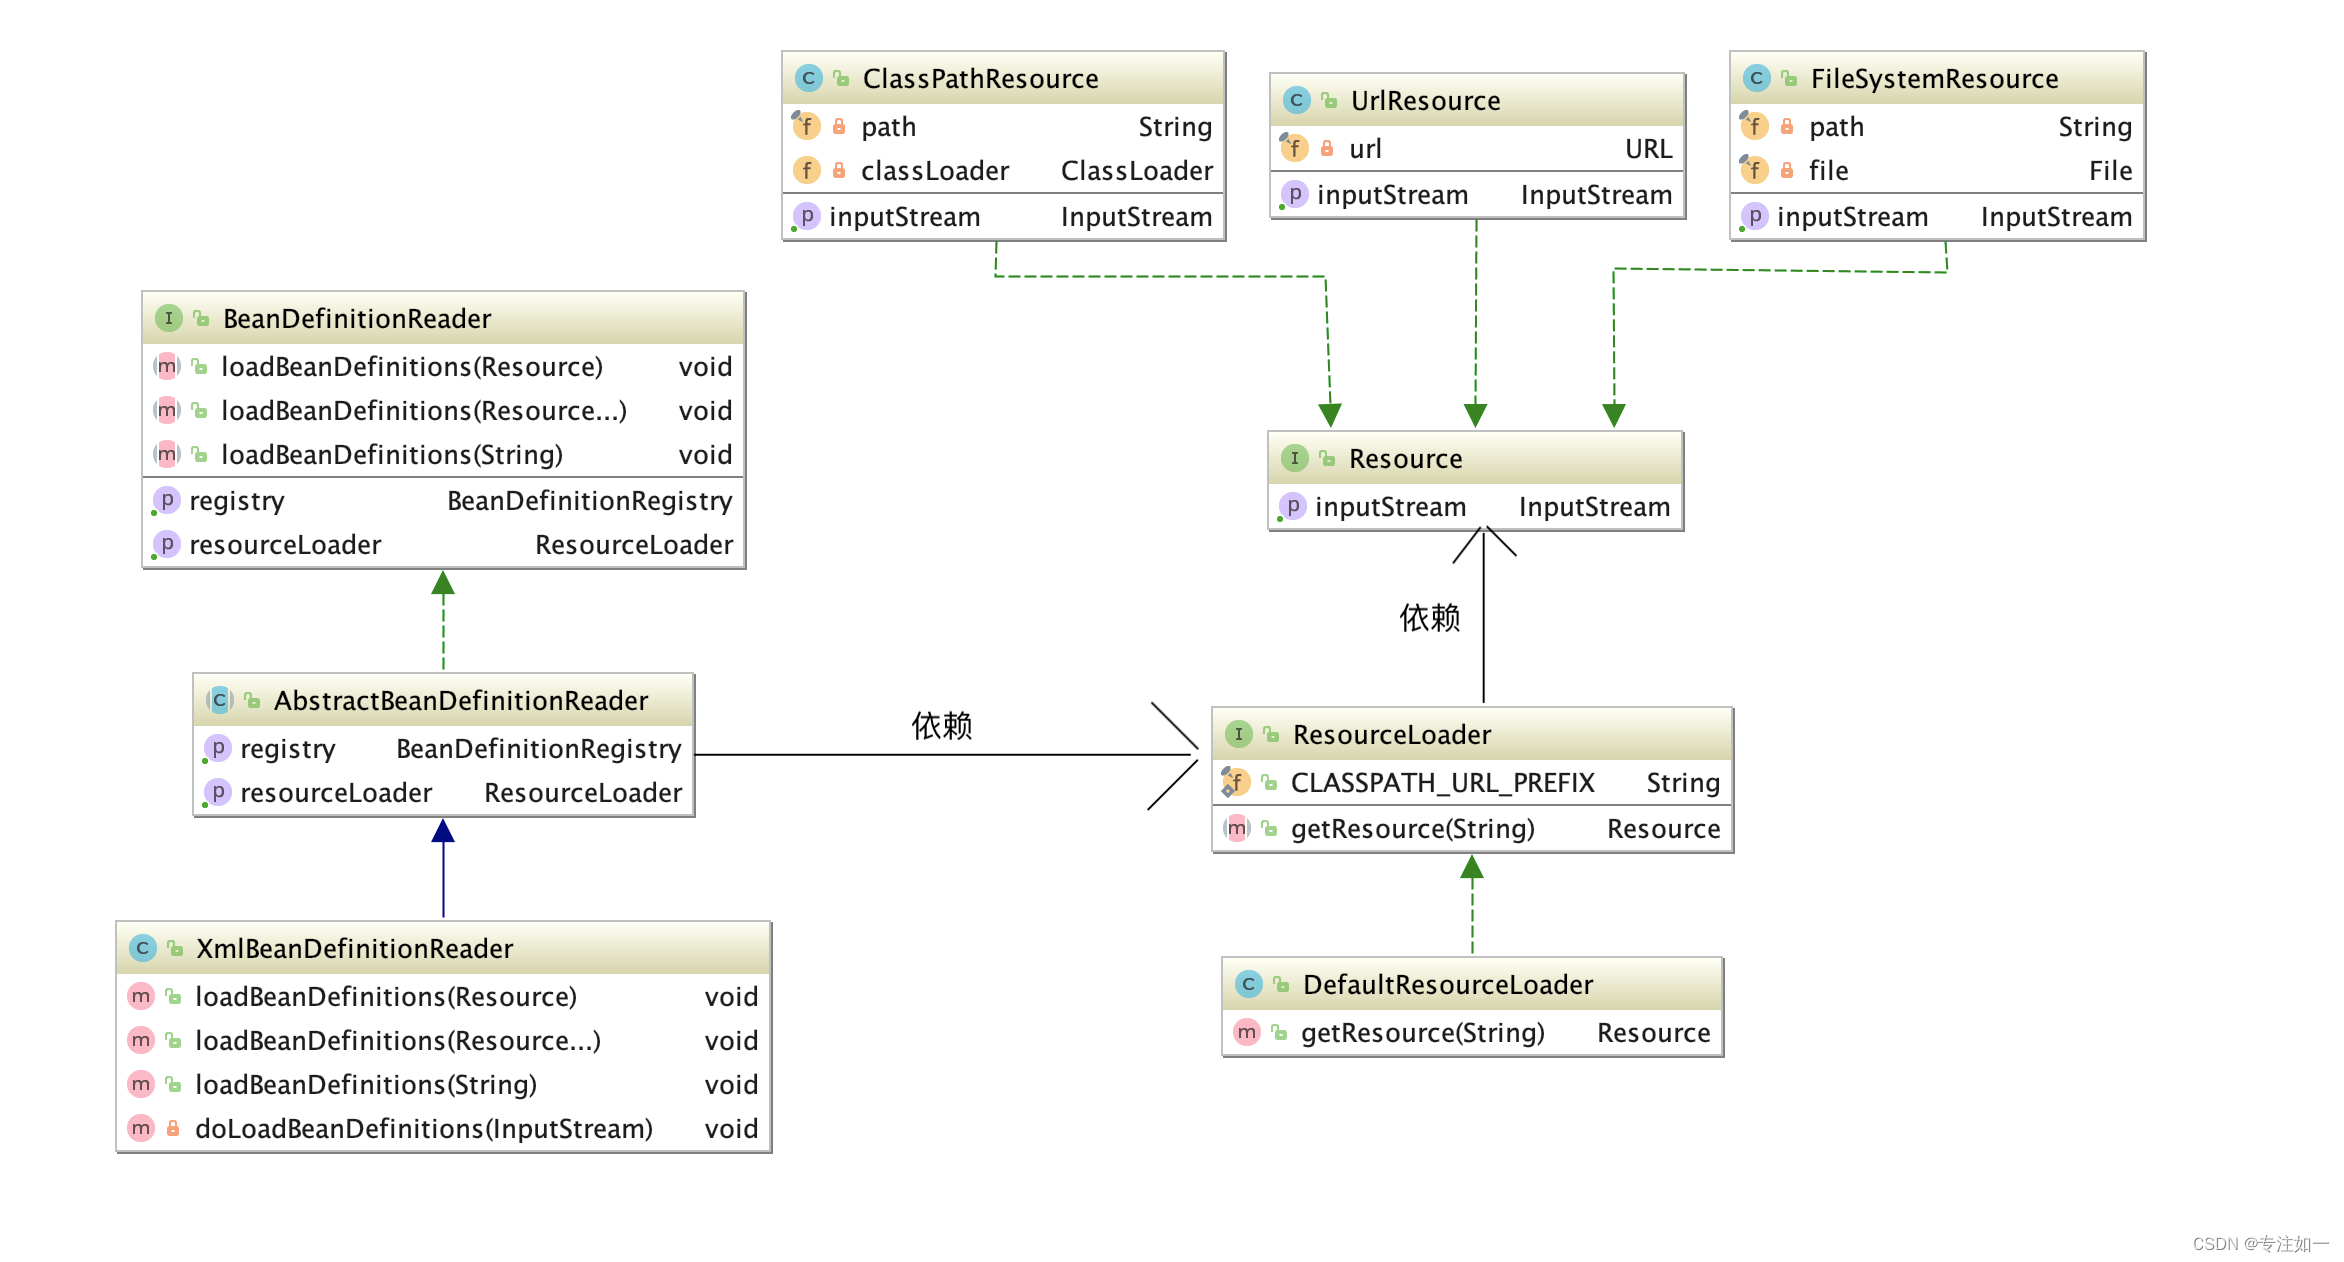Viewport: 2344px width, 1262px height.
Task: Click the ClassLoader type in ClassPathResource
Action: pos(1136,170)
